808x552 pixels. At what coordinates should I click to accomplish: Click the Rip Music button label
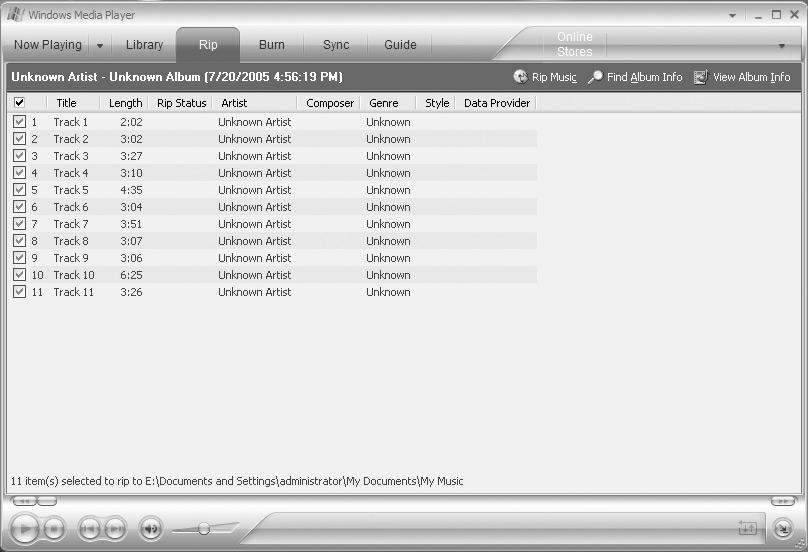pos(554,77)
